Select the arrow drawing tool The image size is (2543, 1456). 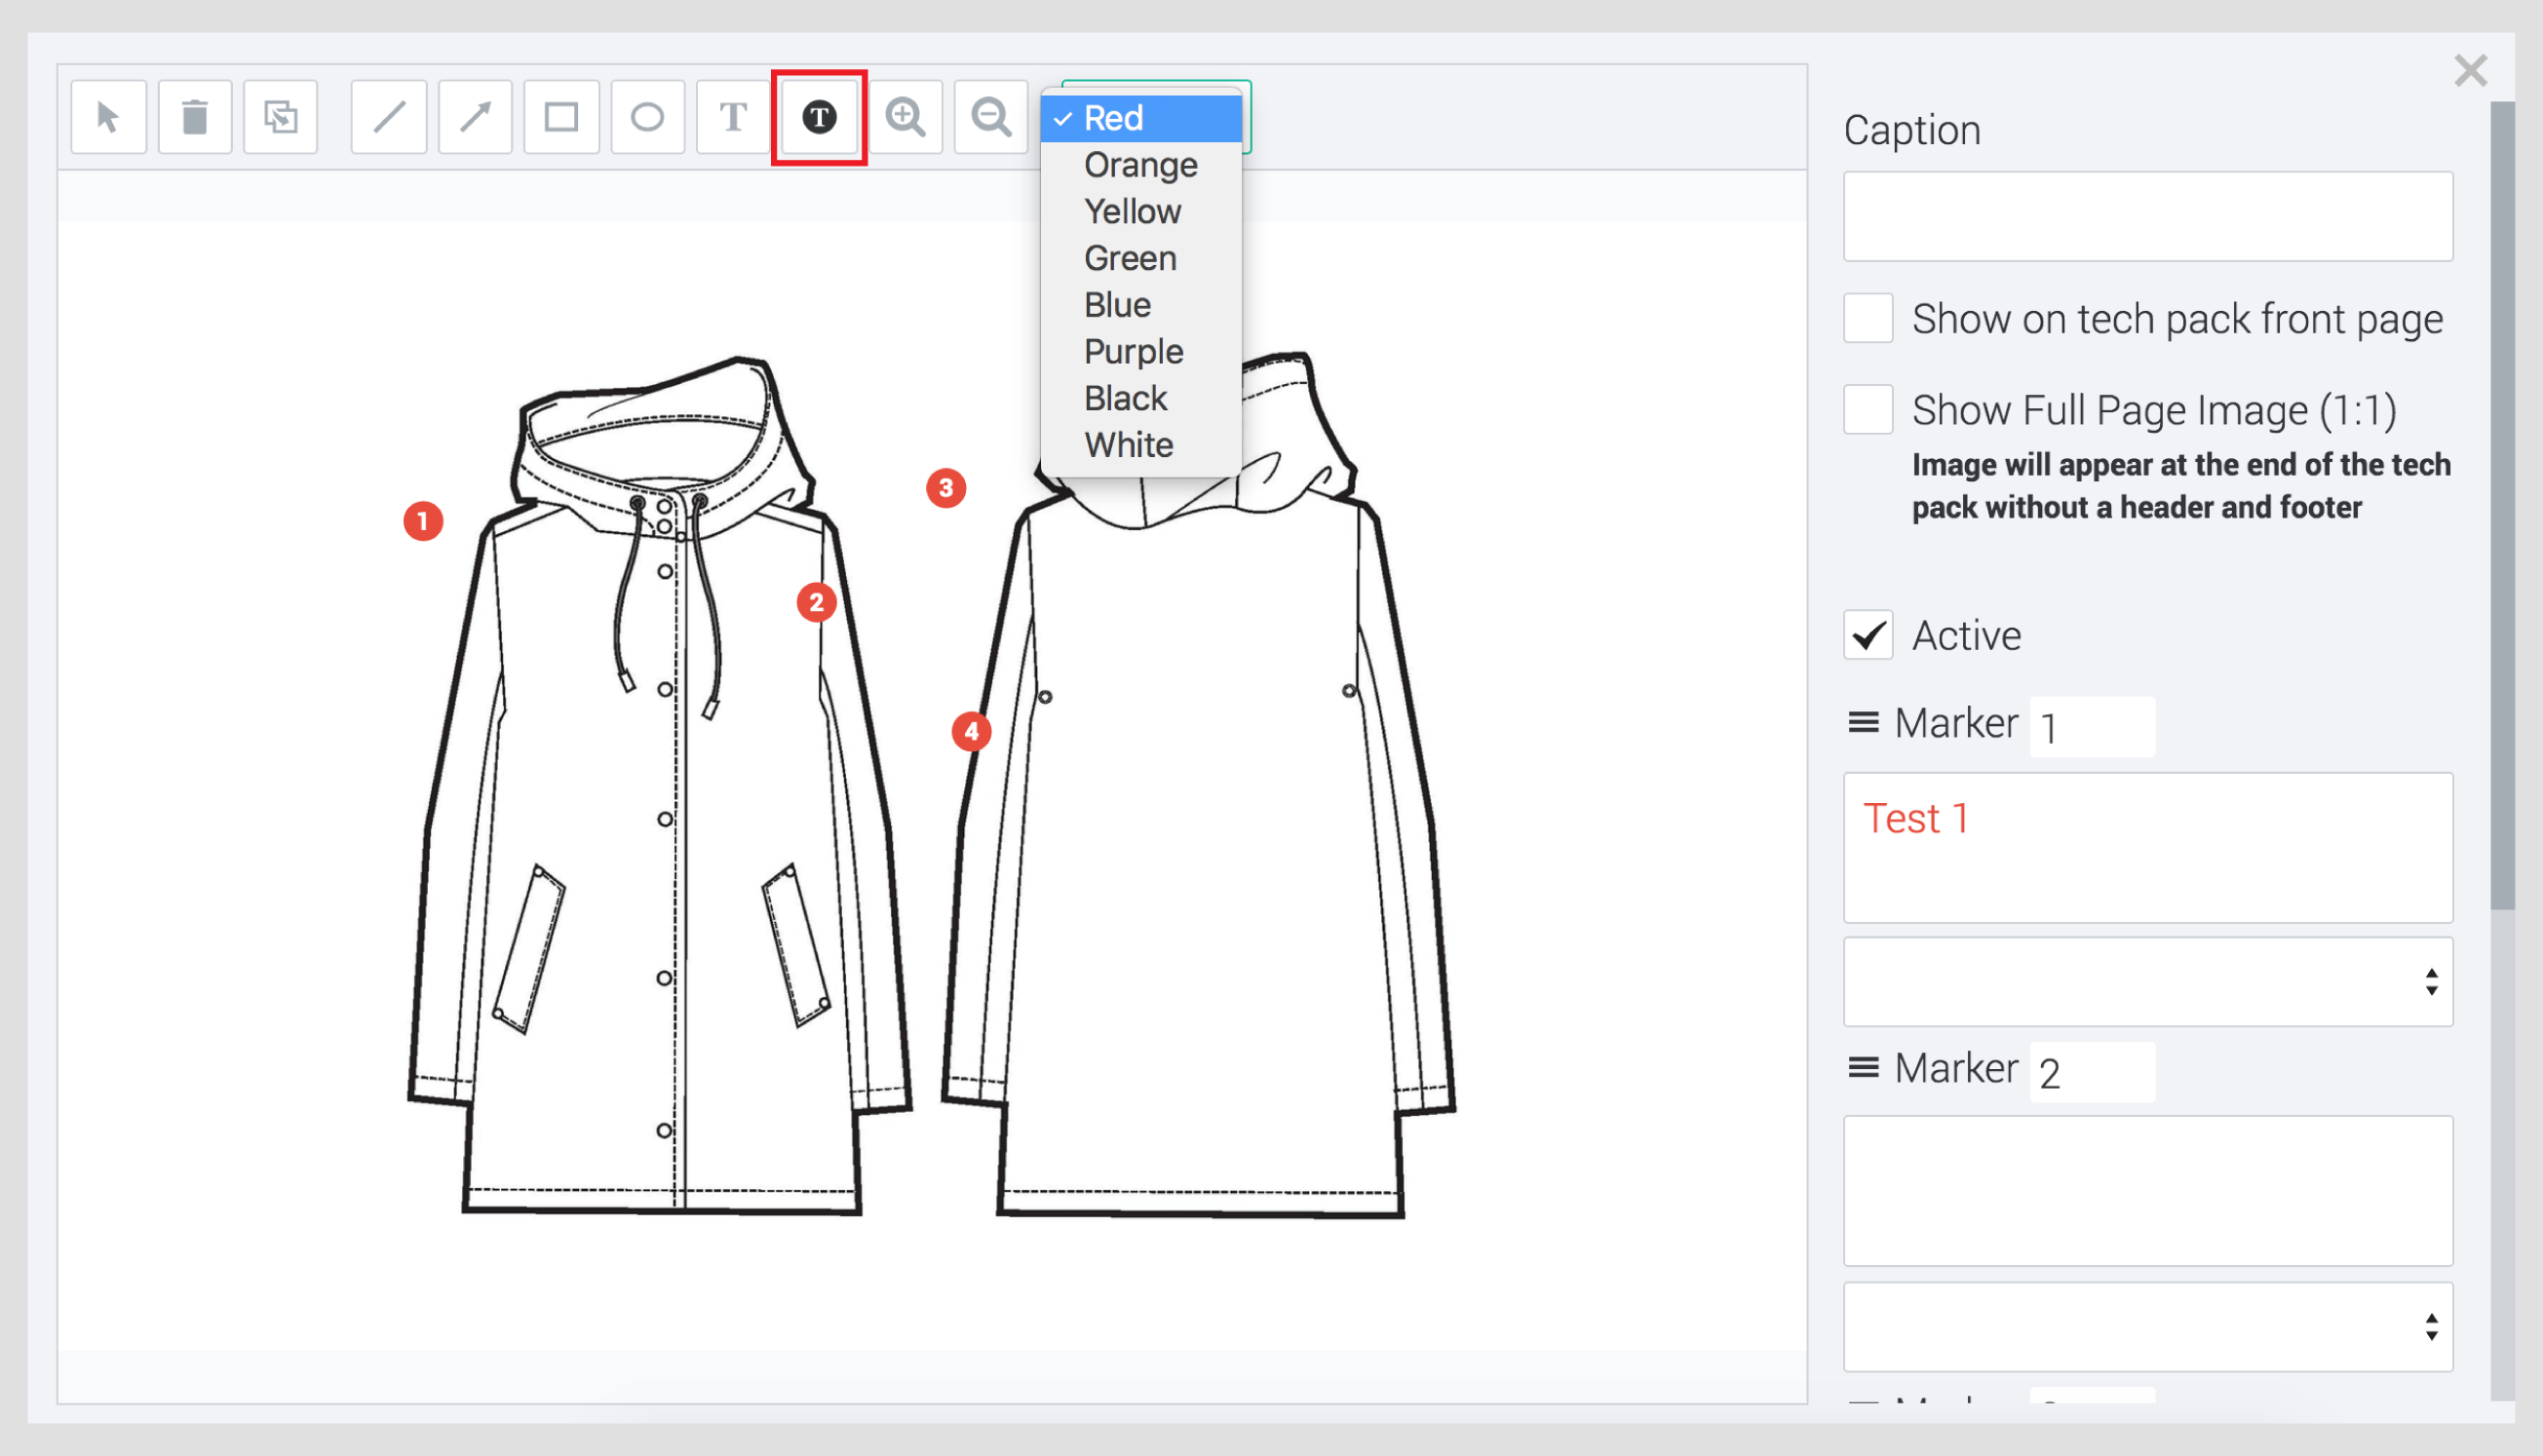pos(475,117)
